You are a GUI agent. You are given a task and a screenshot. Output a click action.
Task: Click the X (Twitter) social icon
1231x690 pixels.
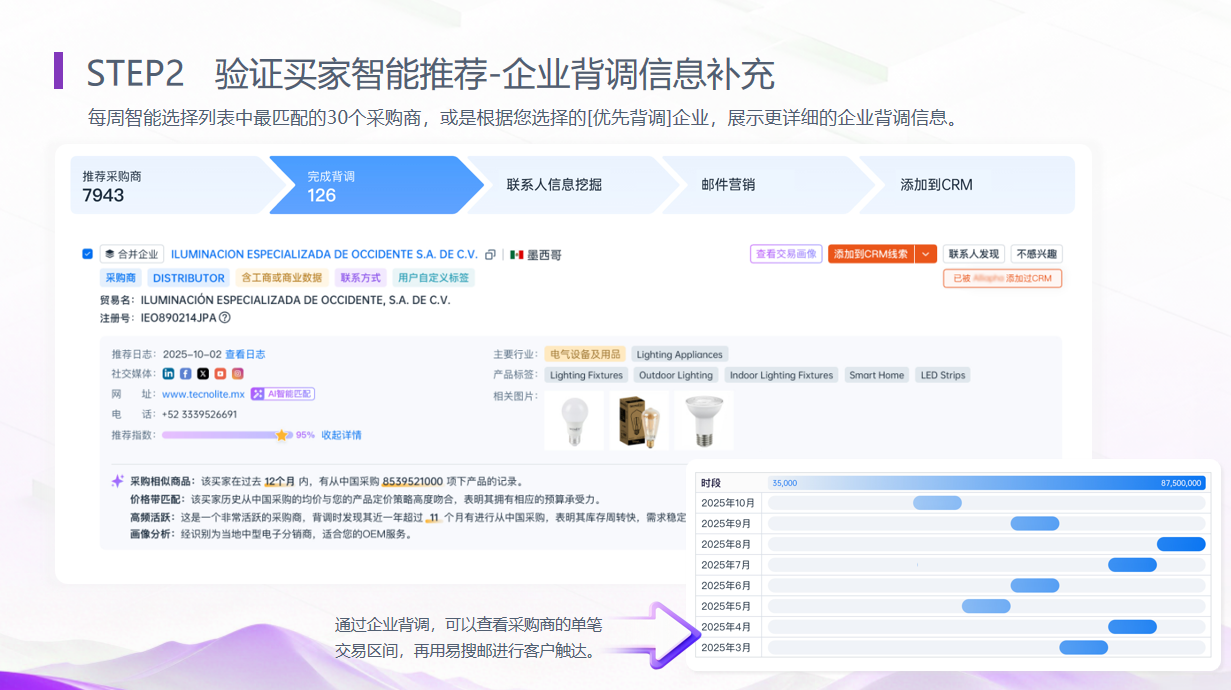[203, 373]
